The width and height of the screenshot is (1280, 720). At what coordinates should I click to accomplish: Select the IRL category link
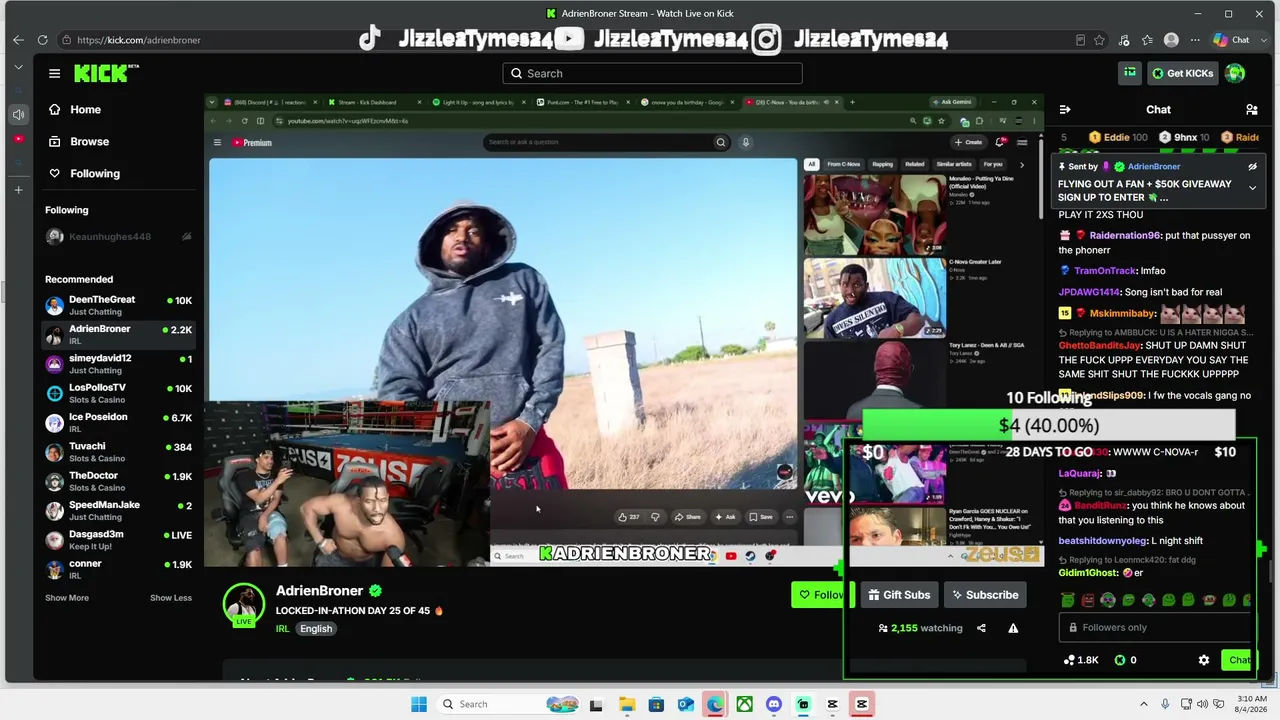point(282,629)
